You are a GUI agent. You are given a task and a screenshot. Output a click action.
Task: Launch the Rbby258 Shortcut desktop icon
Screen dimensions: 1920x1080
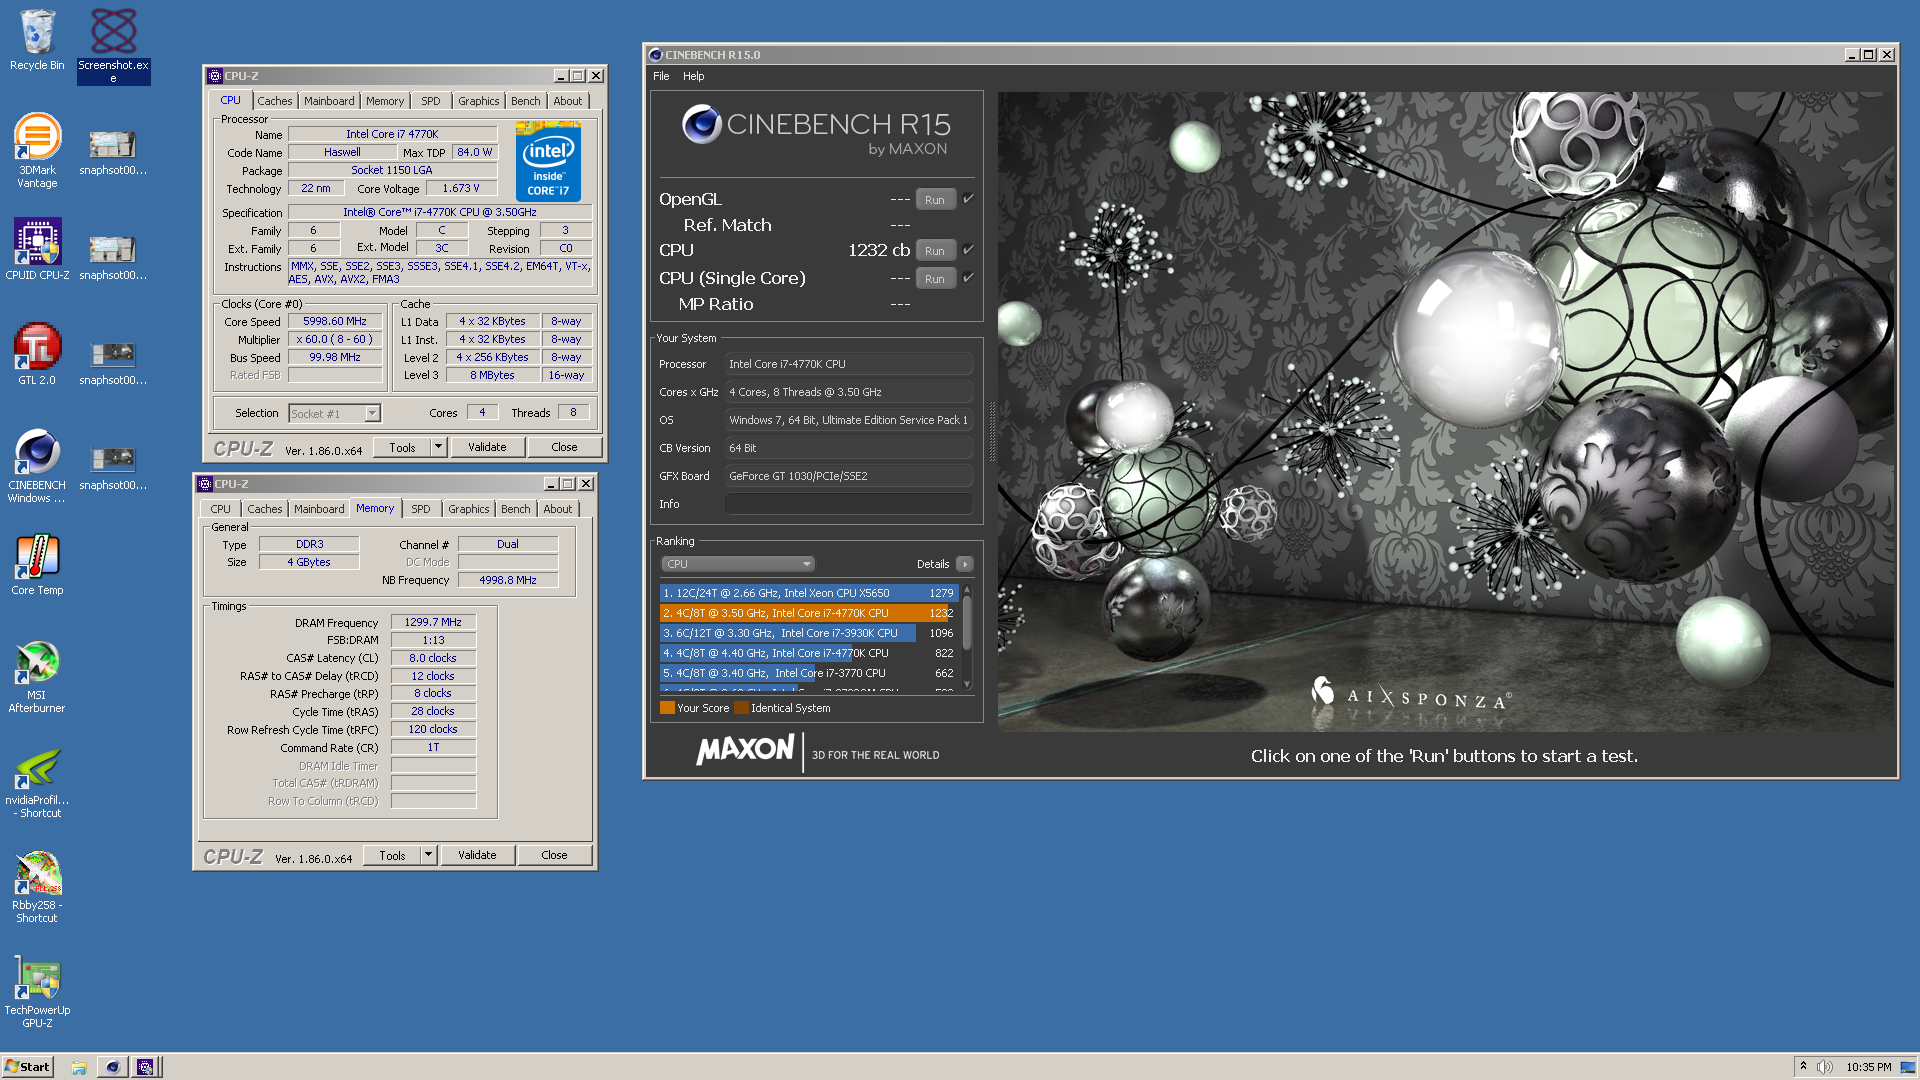(x=37, y=886)
